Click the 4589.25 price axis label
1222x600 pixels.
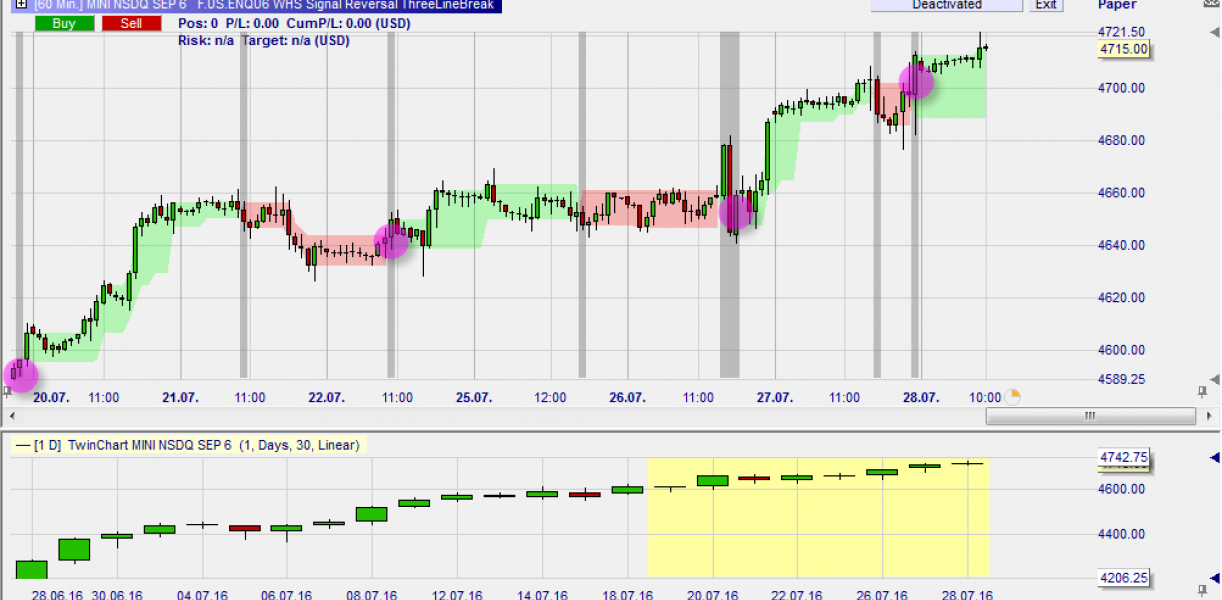[1123, 379]
